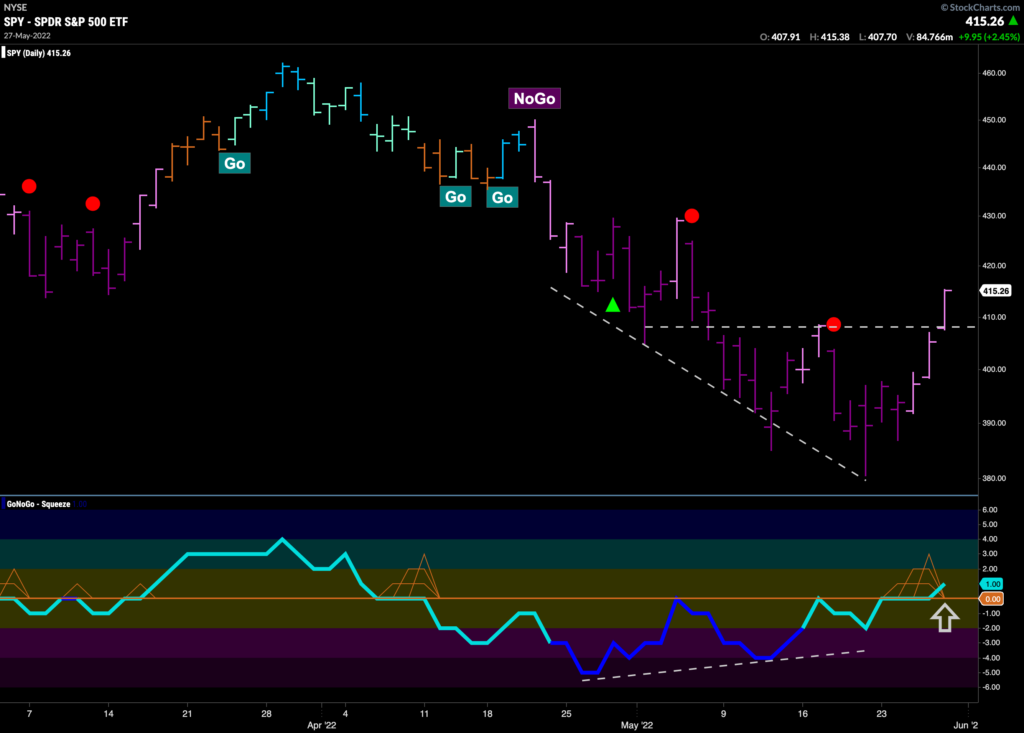Click the red dot on the dashed horizontal line
Screen dimensions: 1024x733
tap(833, 324)
